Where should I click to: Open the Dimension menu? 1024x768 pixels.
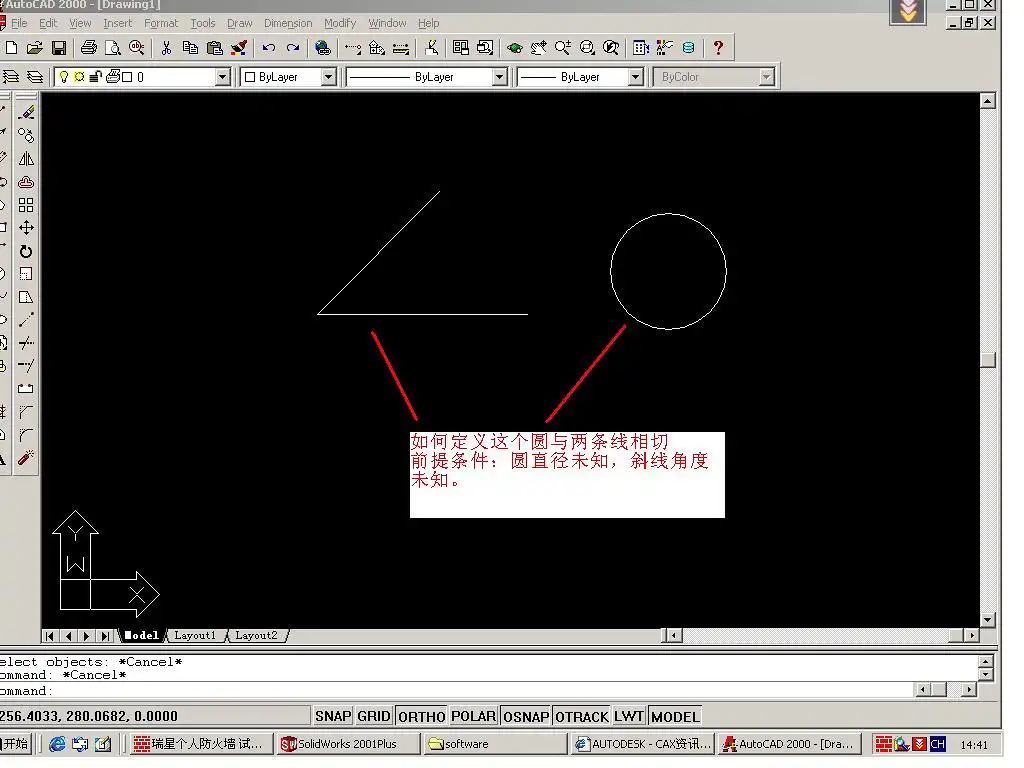point(288,23)
